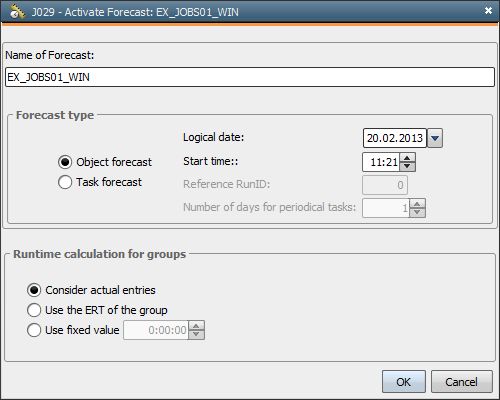Decrement number of days for periodical tasks
Viewport: 500px width, 400px height.
click(x=417, y=212)
